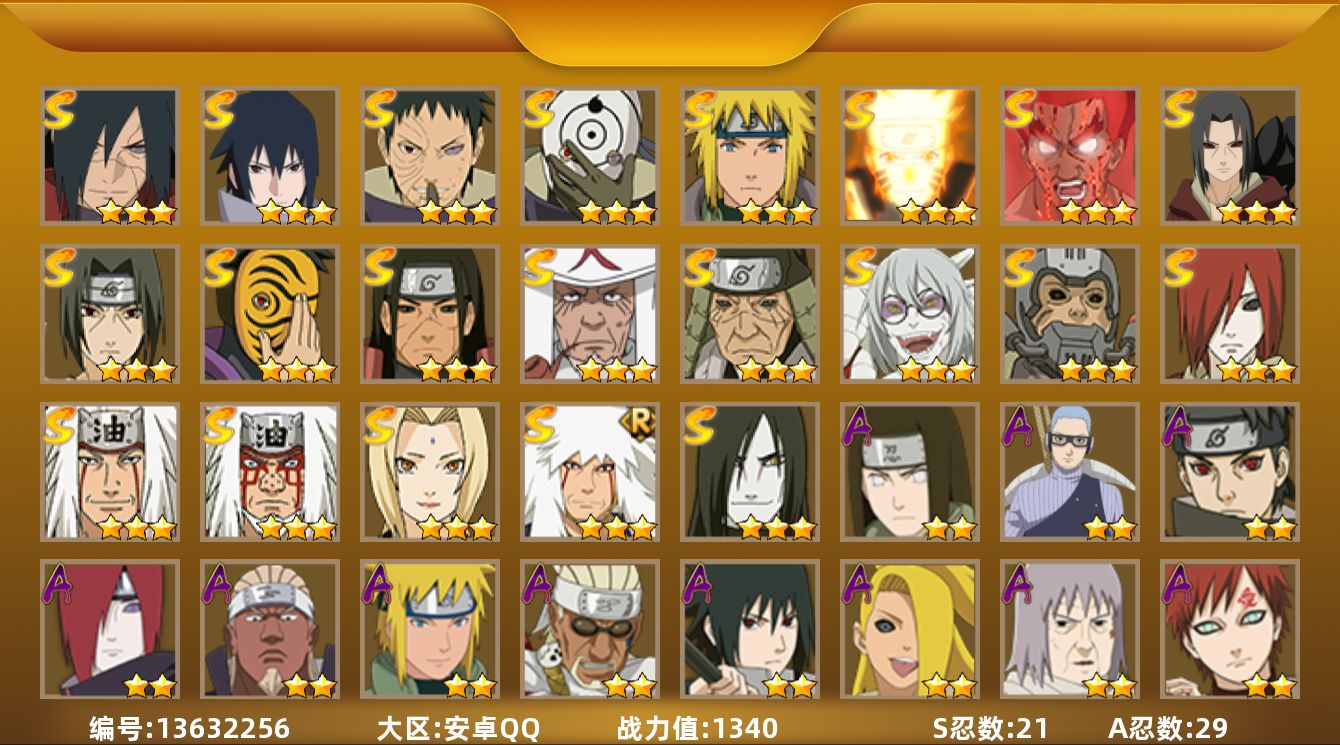Open the Kabuto sage mode portrait with glasses
1340x745 pixels.
(910, 314)
